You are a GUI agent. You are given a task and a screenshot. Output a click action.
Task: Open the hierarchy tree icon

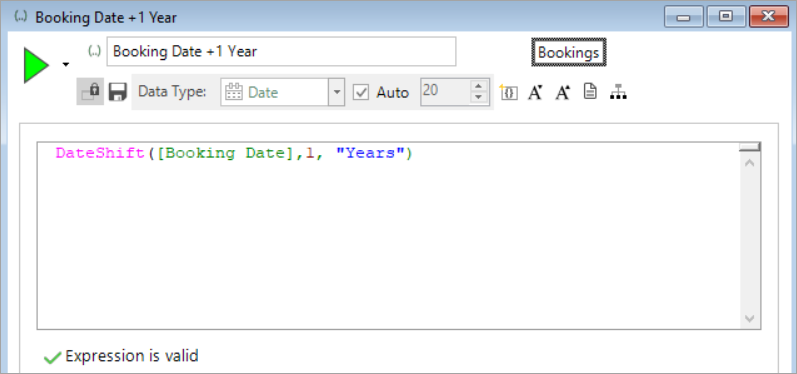click(x=618, y=92)
